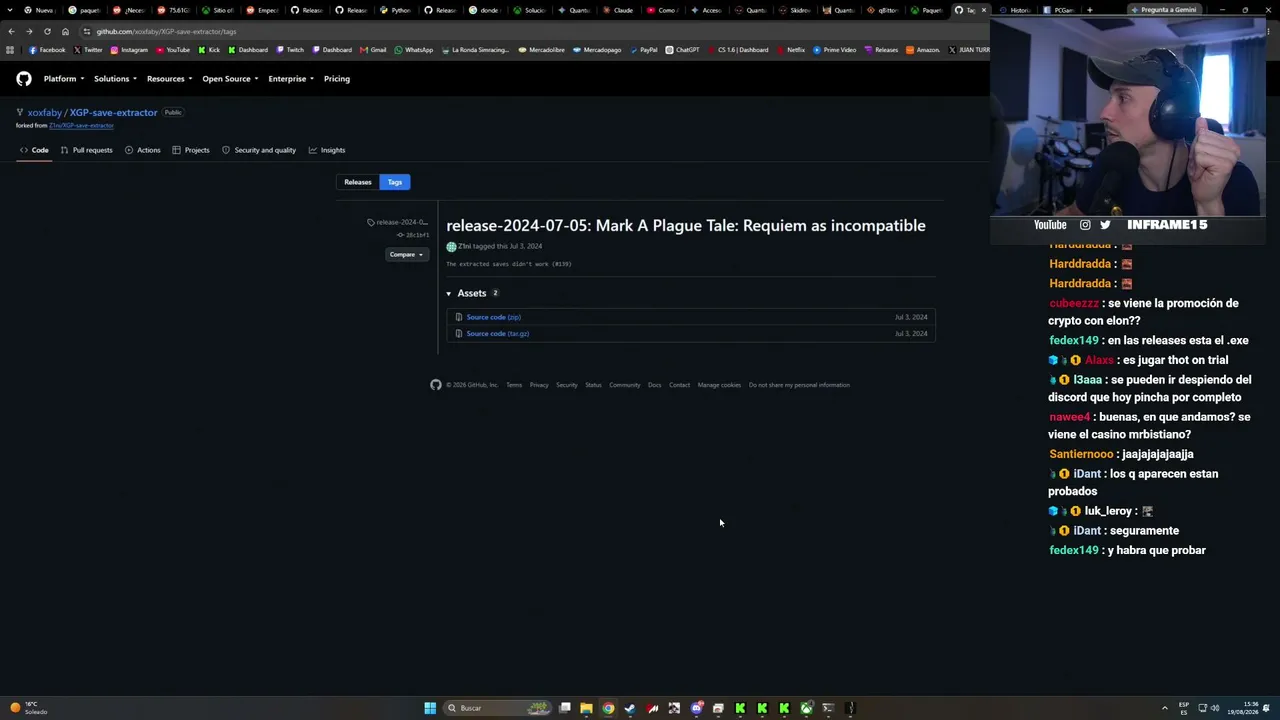
Task: Switch to the Claude browser tab
Action: (618, 10)
